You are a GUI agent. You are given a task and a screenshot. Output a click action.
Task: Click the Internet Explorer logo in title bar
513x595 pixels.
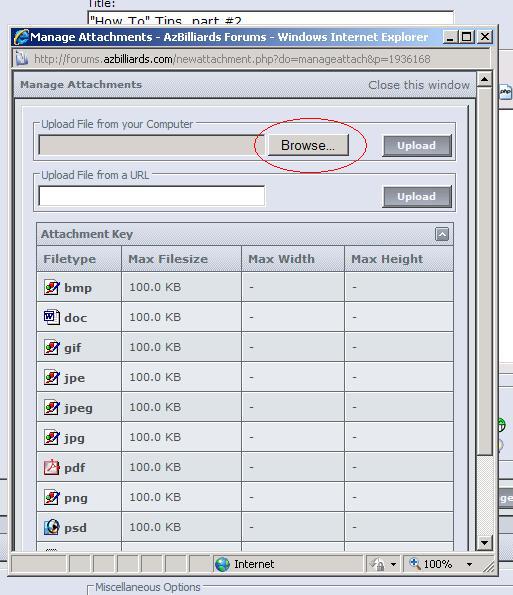click(x=21, y=37)
